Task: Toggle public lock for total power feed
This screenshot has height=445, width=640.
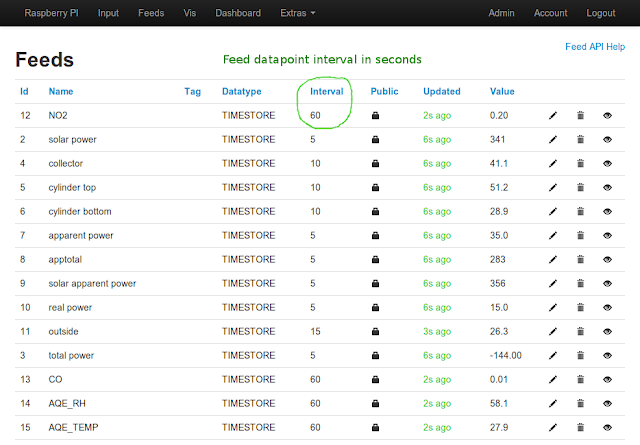Action: point(376,356)
